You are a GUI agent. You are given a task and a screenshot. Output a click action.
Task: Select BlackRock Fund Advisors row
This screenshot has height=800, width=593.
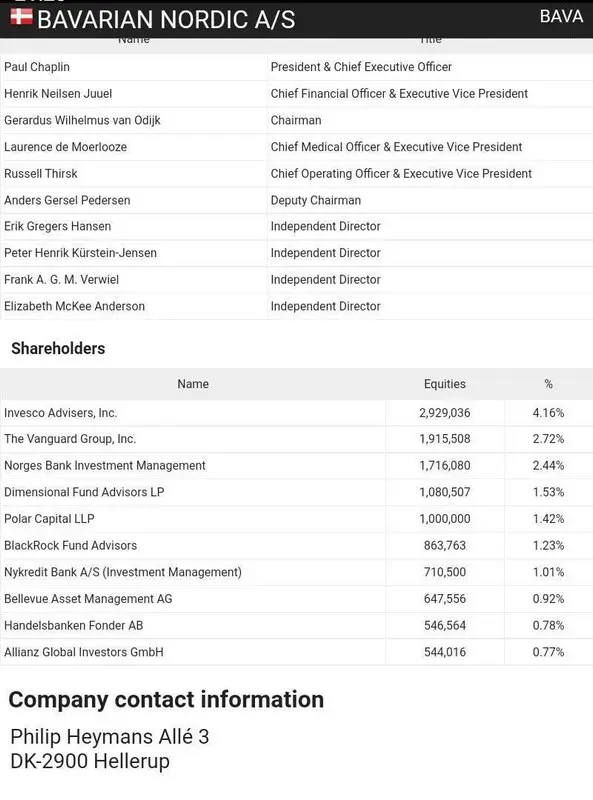point(296,545)
